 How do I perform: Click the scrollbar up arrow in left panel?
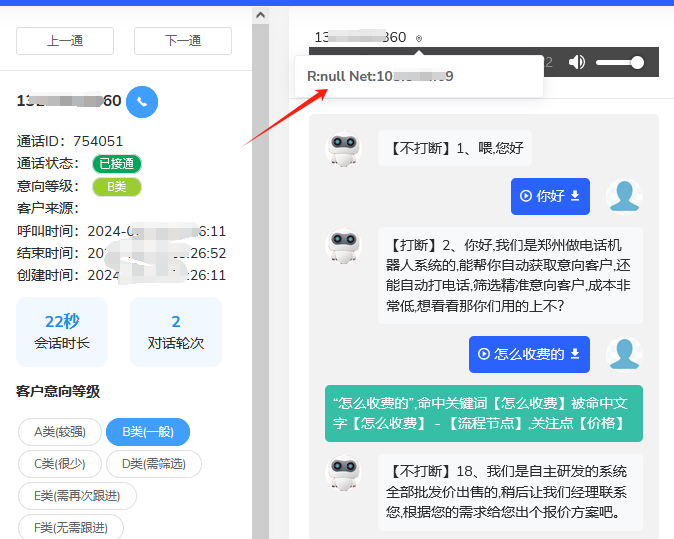[x=260, y=15]
